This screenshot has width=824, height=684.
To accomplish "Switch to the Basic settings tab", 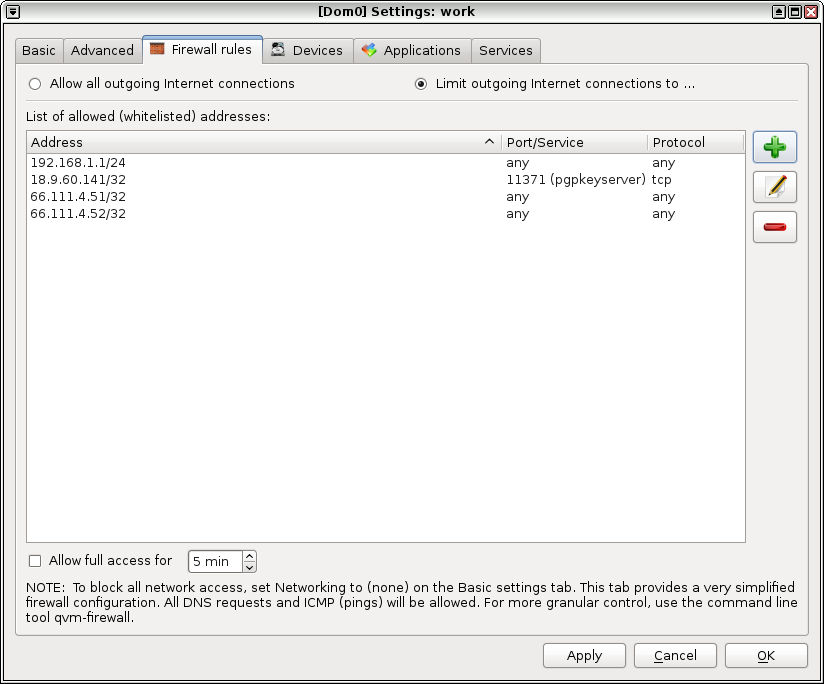I will click(x=39, y=50).
